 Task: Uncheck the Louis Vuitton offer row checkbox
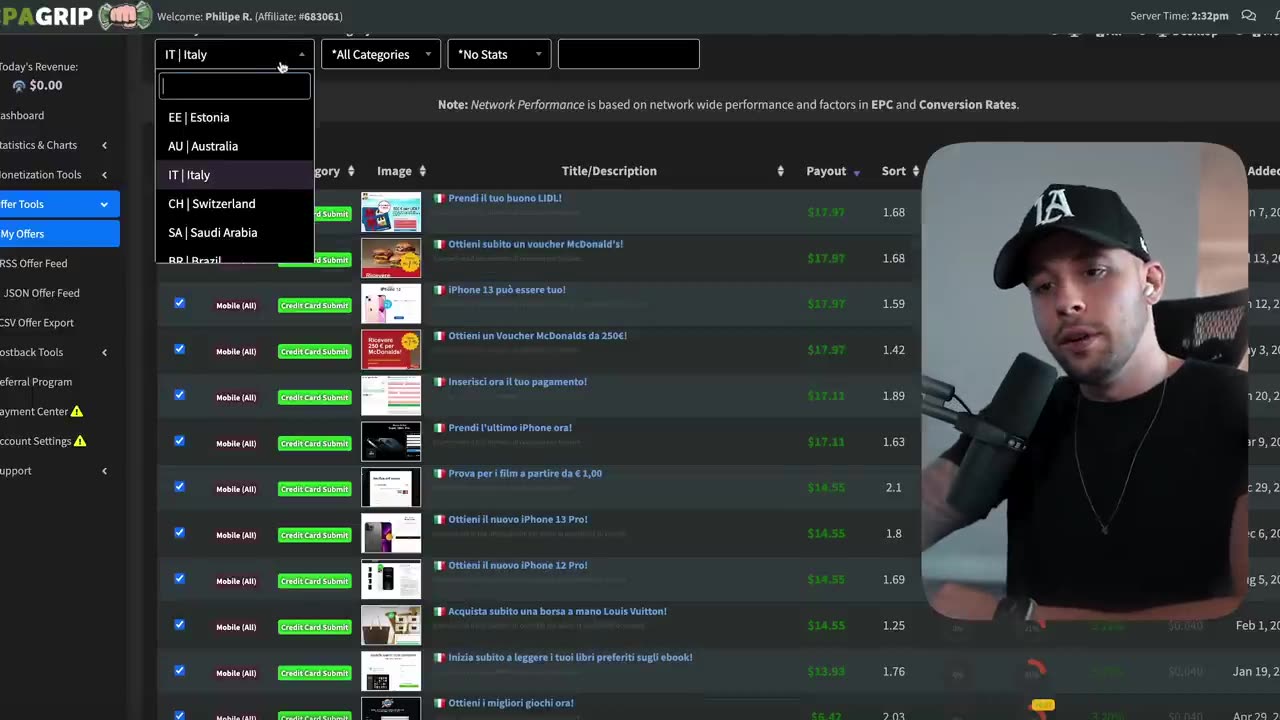179,625
